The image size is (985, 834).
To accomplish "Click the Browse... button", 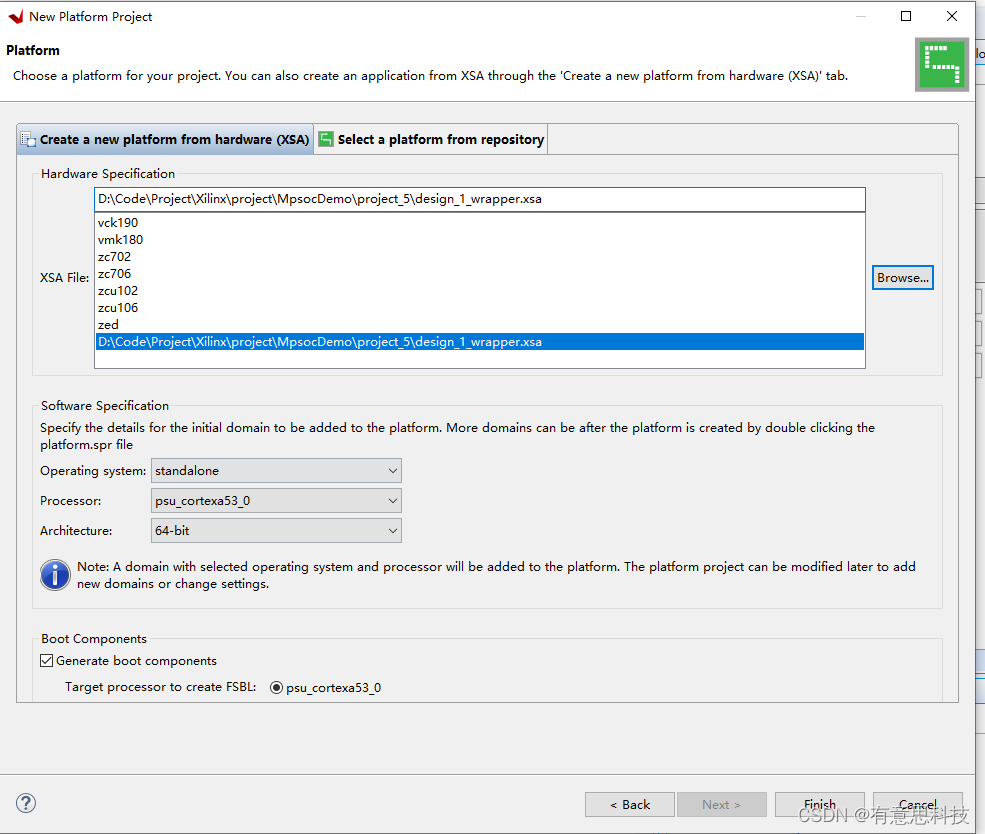I will click(903, 278).
